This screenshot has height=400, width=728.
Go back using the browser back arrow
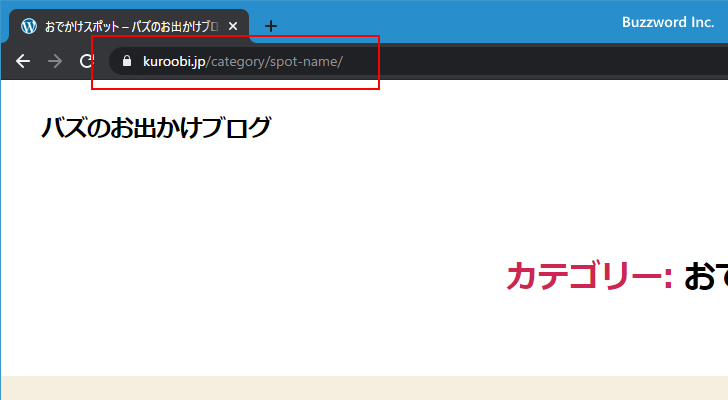[23, 61]
